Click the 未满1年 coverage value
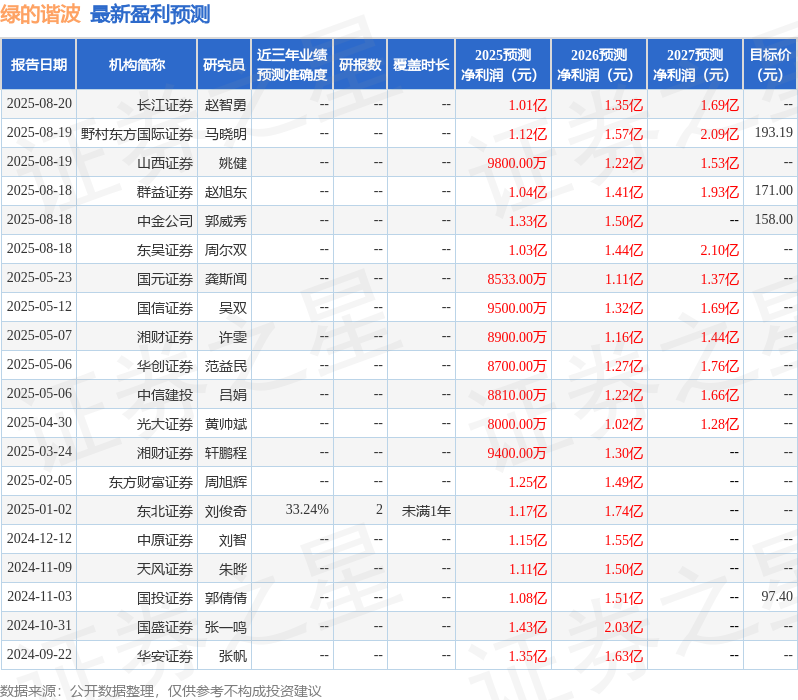Viewport: 798px width, 700px height. [426, 511]
